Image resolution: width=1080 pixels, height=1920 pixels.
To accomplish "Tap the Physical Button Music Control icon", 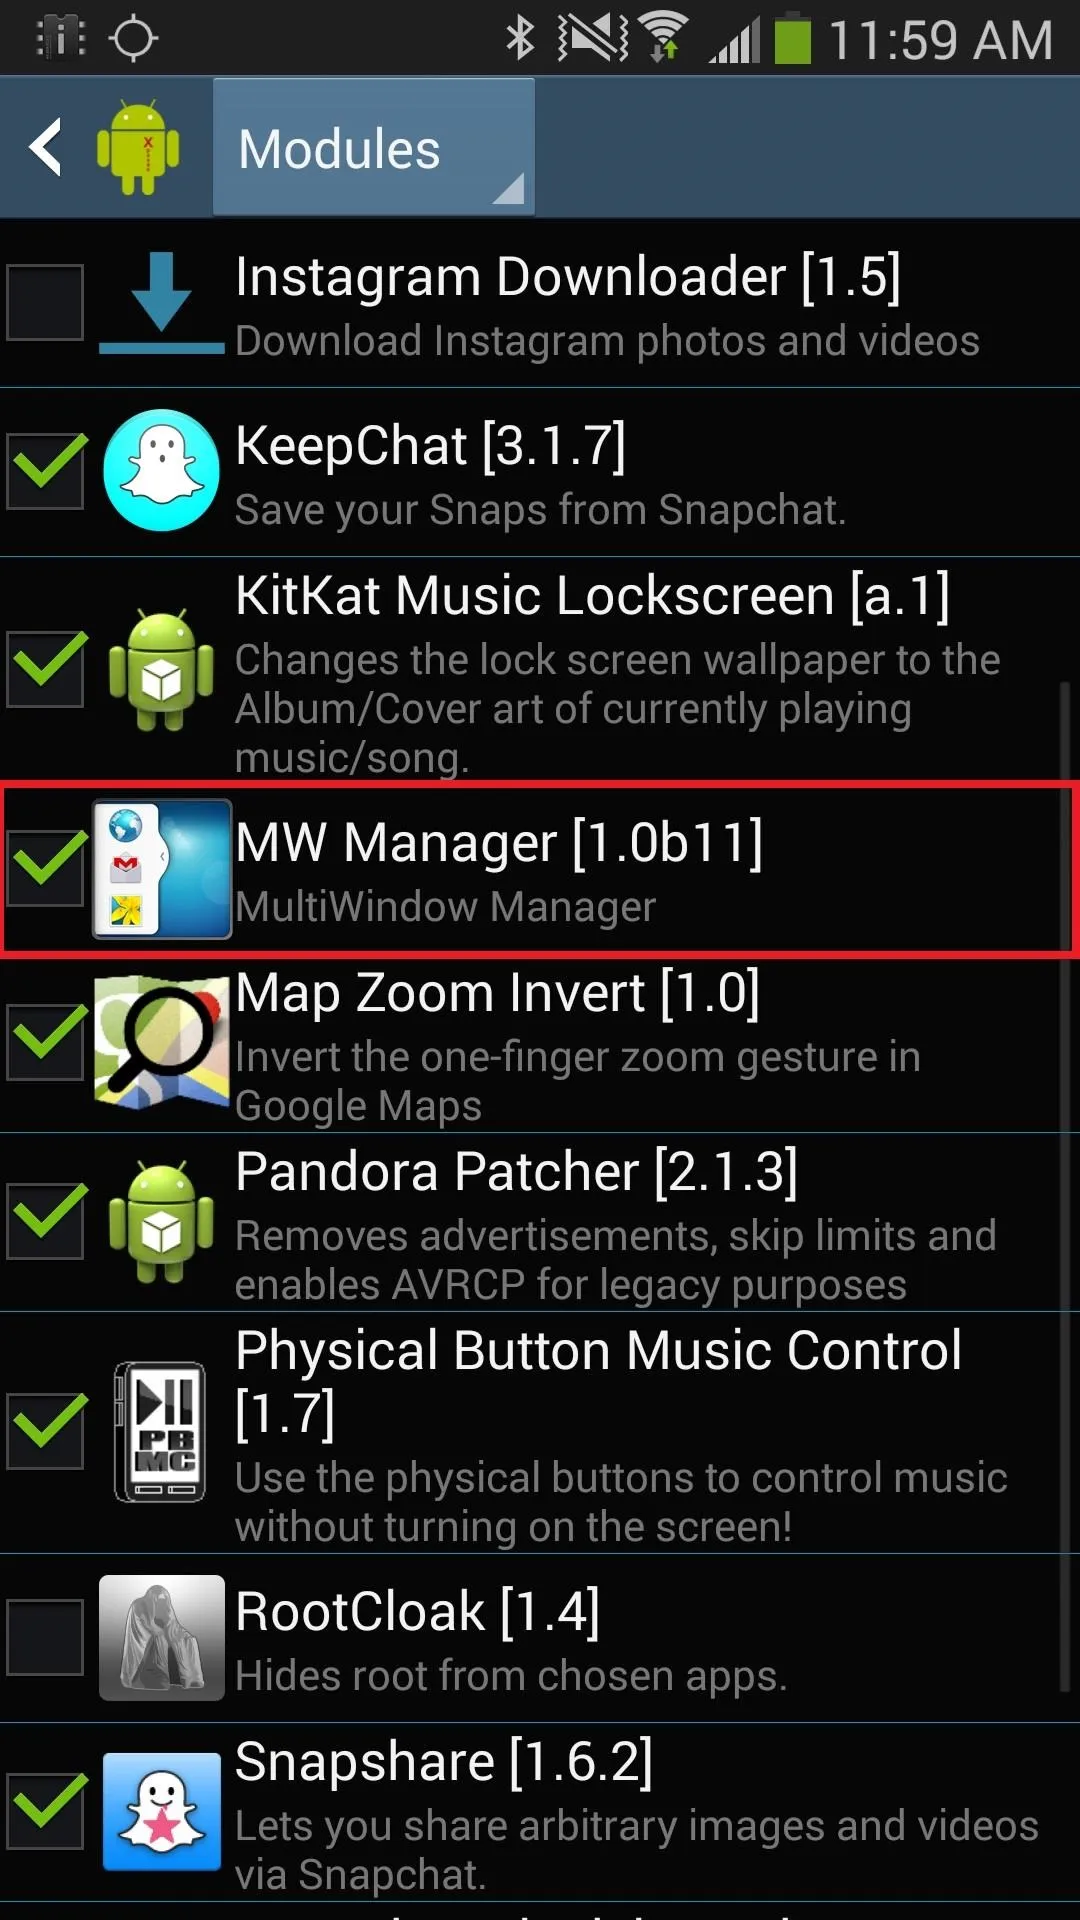I will pyautogui.click(x=160, y=1432).
